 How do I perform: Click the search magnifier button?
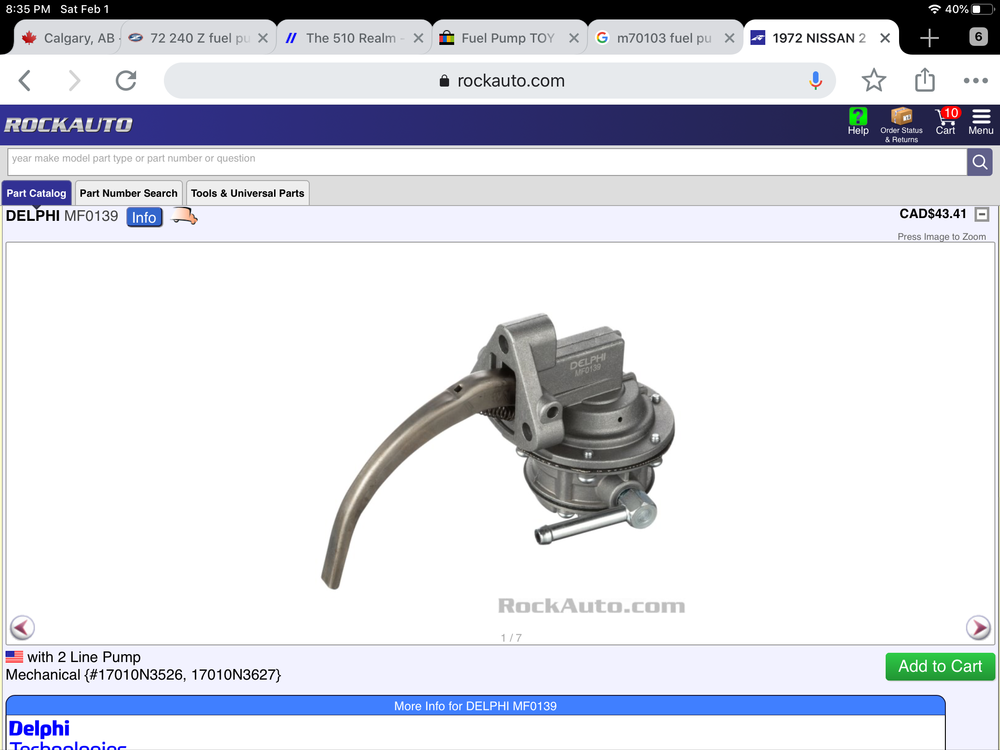coord(980,162)
